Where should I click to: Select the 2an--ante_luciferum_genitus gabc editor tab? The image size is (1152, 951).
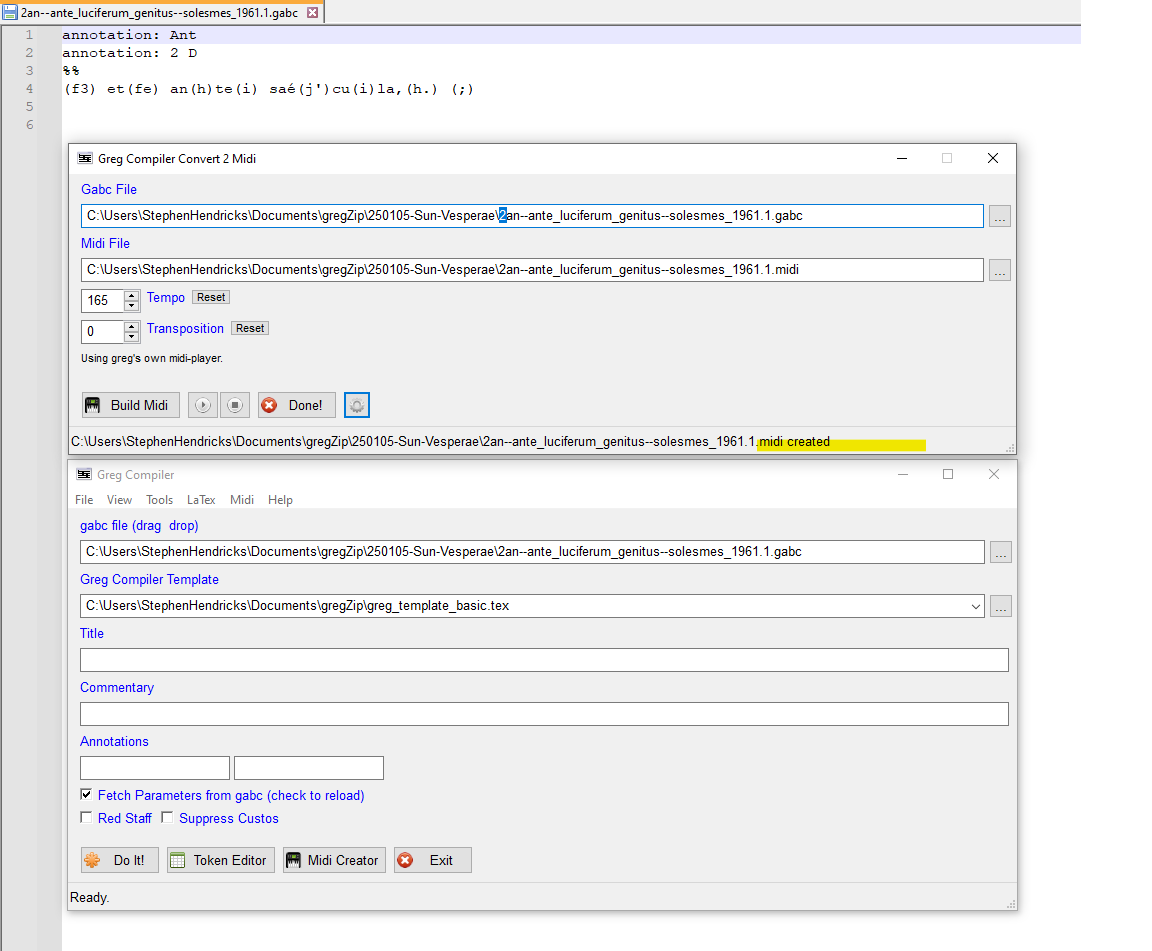[x=159, y=12]
